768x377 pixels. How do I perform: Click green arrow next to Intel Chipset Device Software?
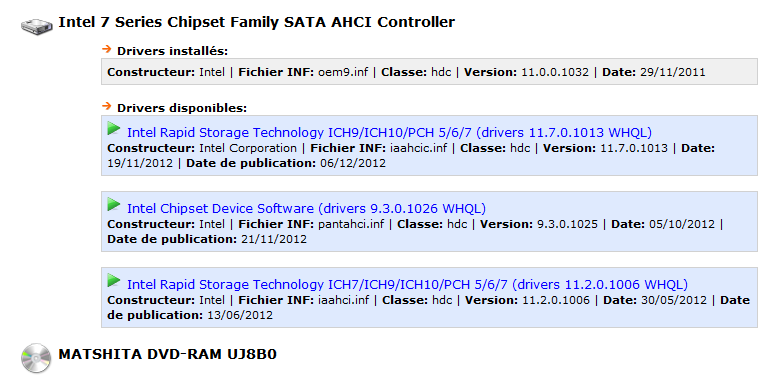(114, 205)
